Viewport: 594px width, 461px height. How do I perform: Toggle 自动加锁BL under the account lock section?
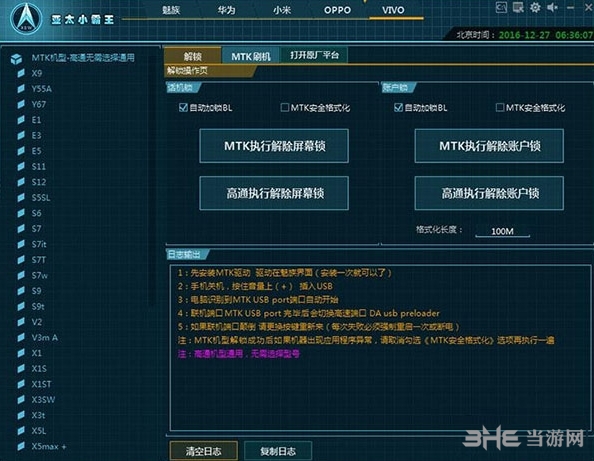pyautogui.click(x=398, y=108)
